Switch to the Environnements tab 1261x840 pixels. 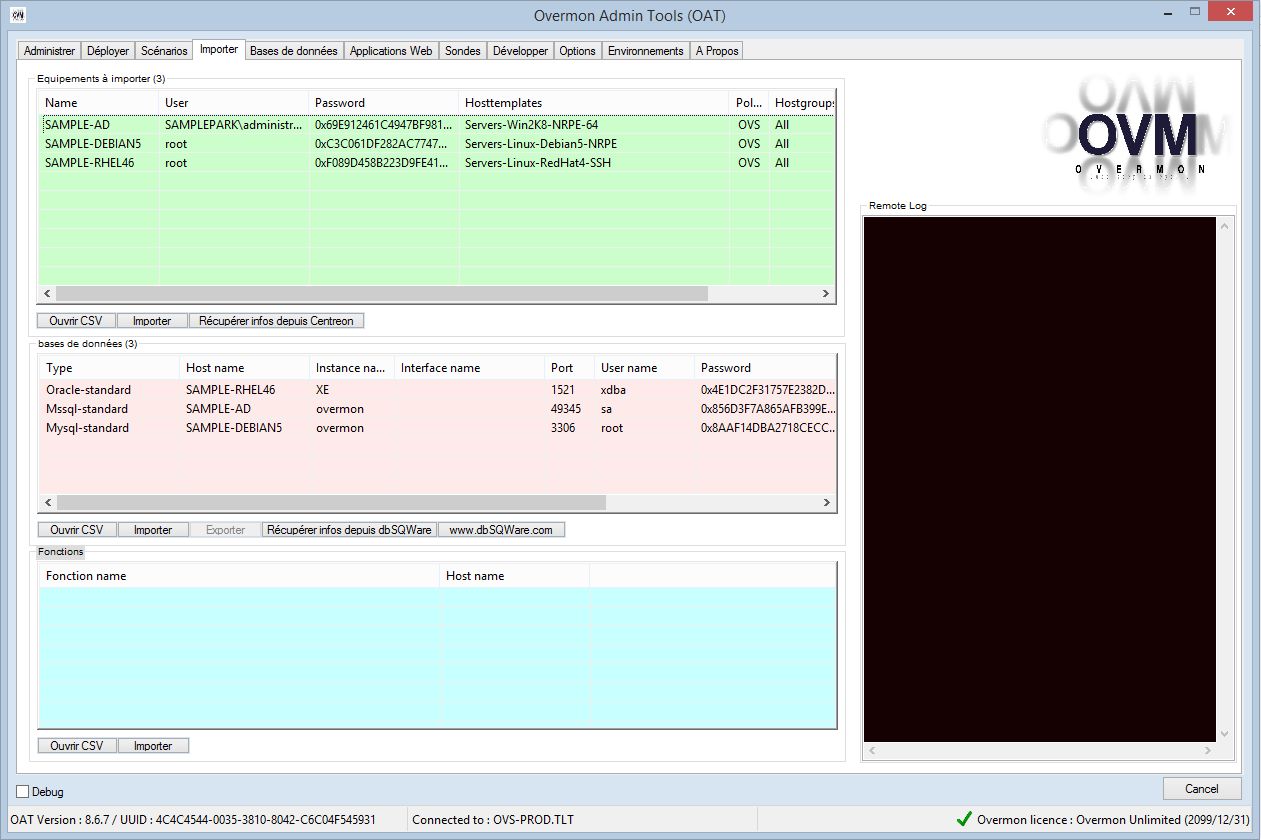pos(646,51)
